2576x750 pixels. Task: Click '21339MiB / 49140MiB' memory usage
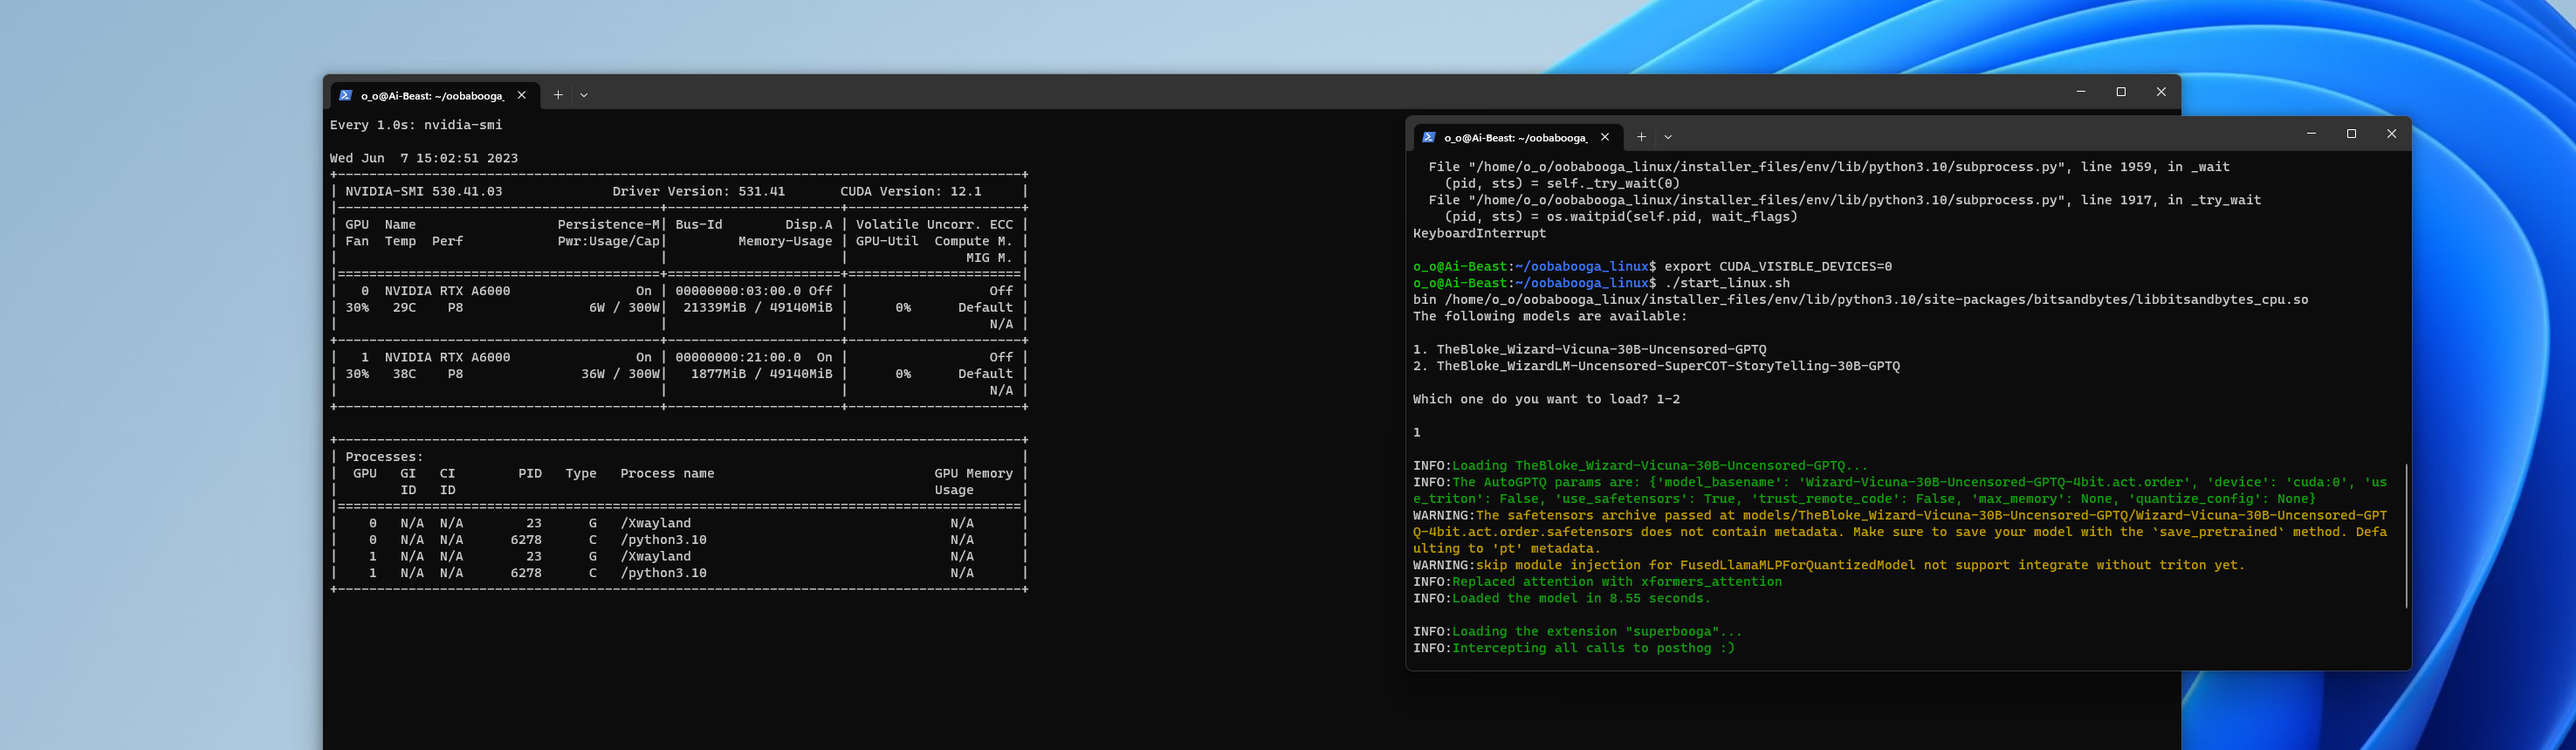(757, 308)
